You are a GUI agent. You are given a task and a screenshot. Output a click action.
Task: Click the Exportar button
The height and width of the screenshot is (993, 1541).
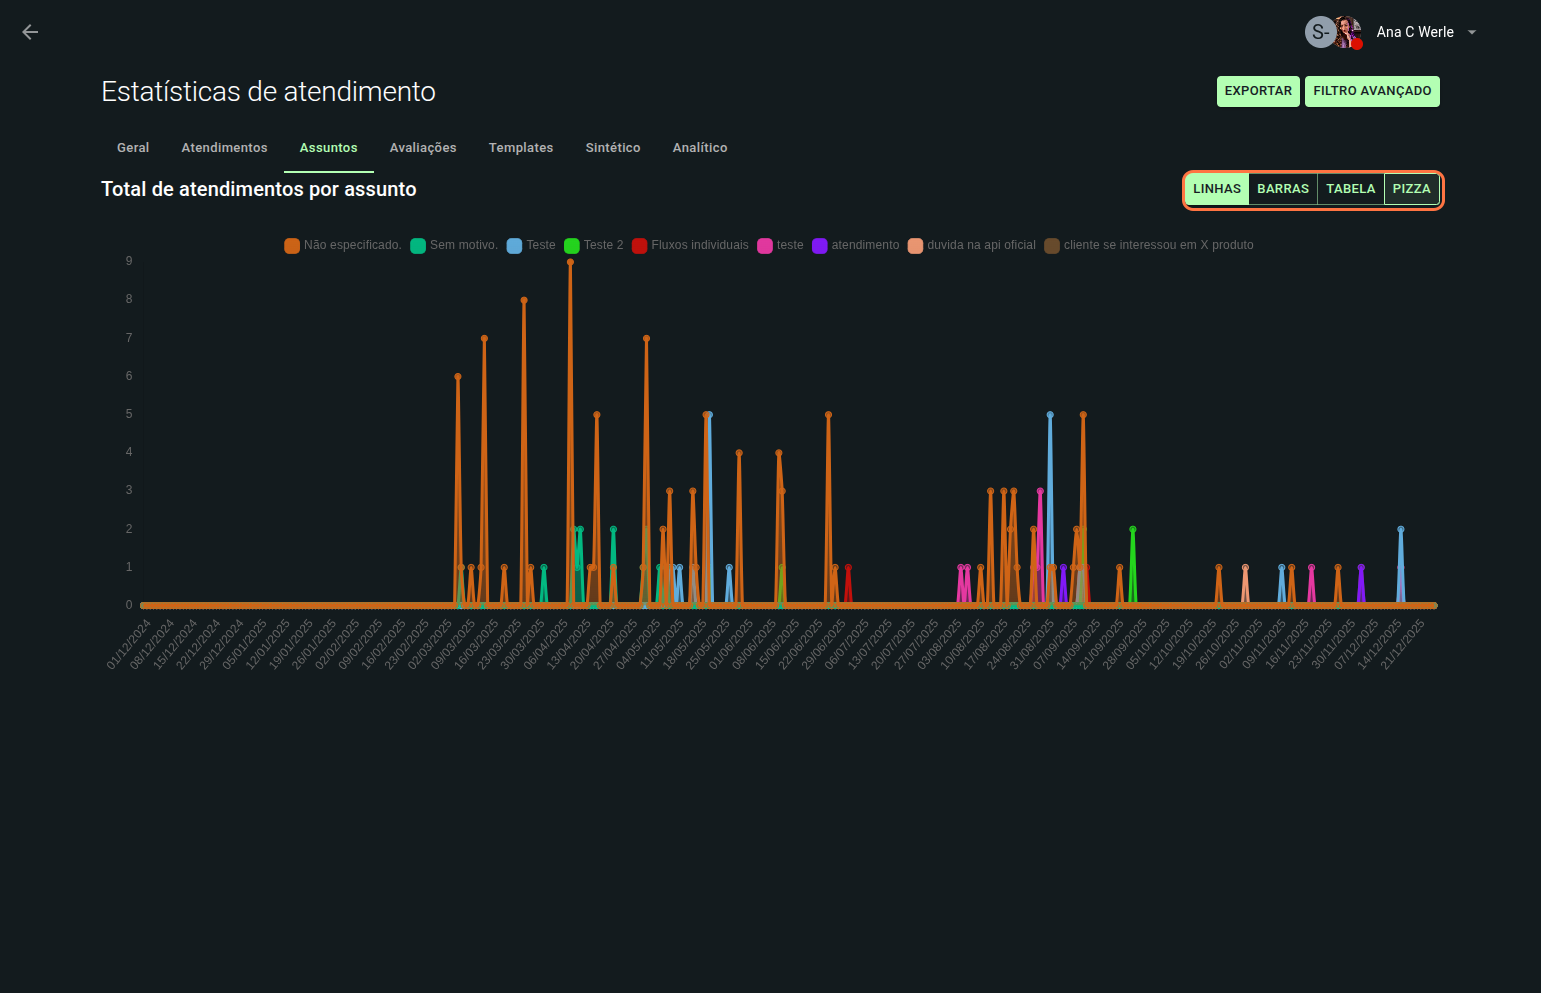click(x=1258, y=91)
